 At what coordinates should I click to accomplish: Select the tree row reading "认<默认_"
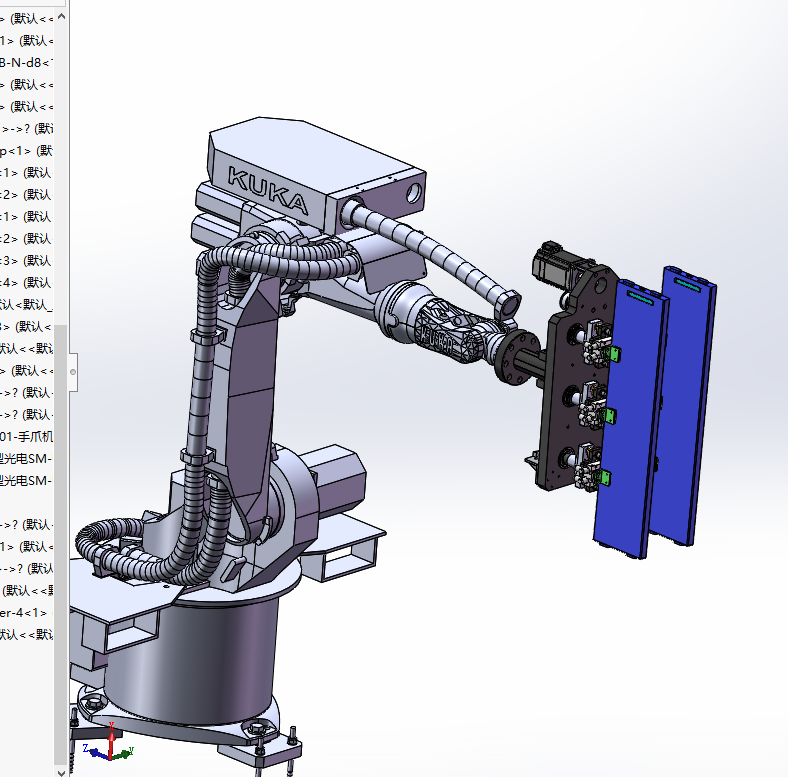pyautogui.click(x=27, y=305)
